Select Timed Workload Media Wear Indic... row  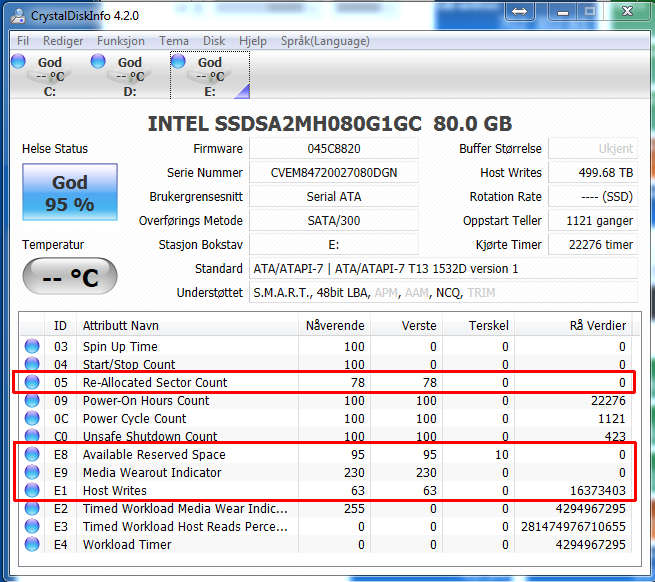326,508
